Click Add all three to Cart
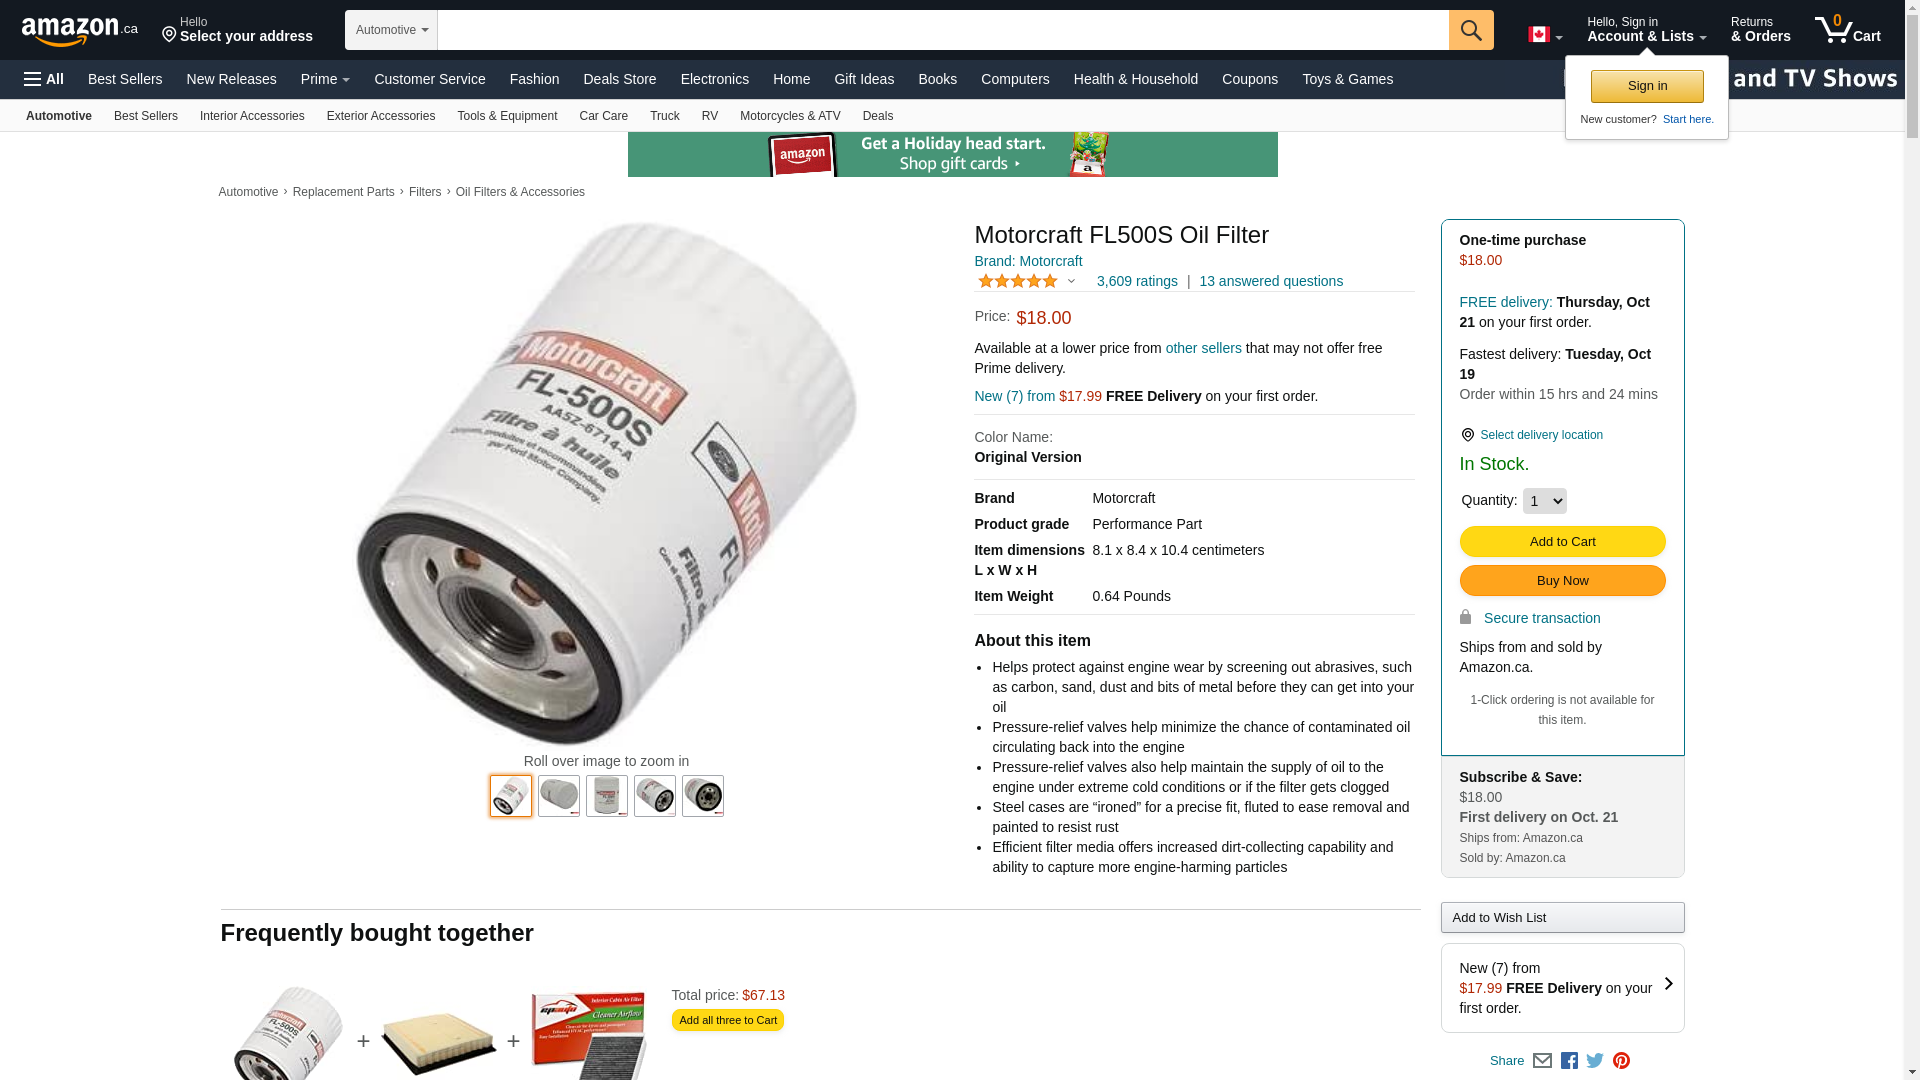This screenshot has height=1080, width=1920. [728, 1020]
